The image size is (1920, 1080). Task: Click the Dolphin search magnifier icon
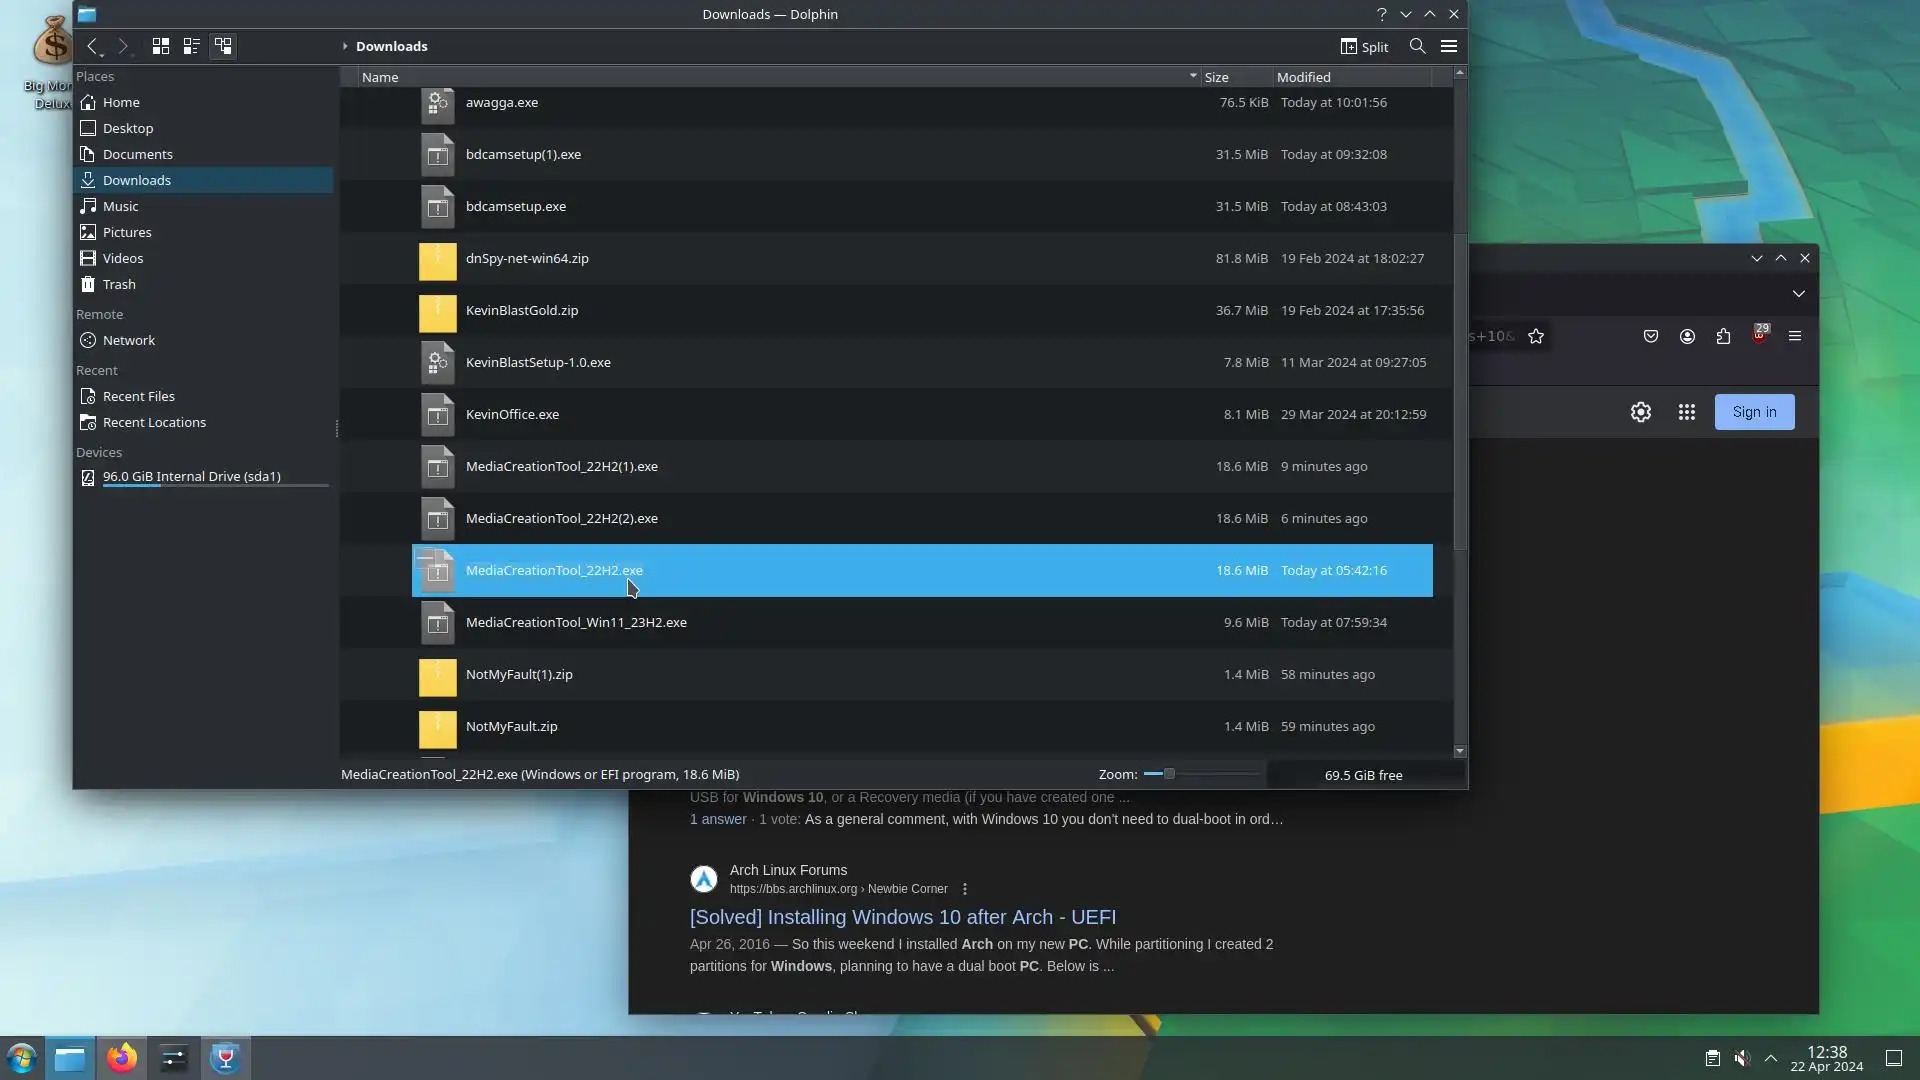(x=1417, y=46)
